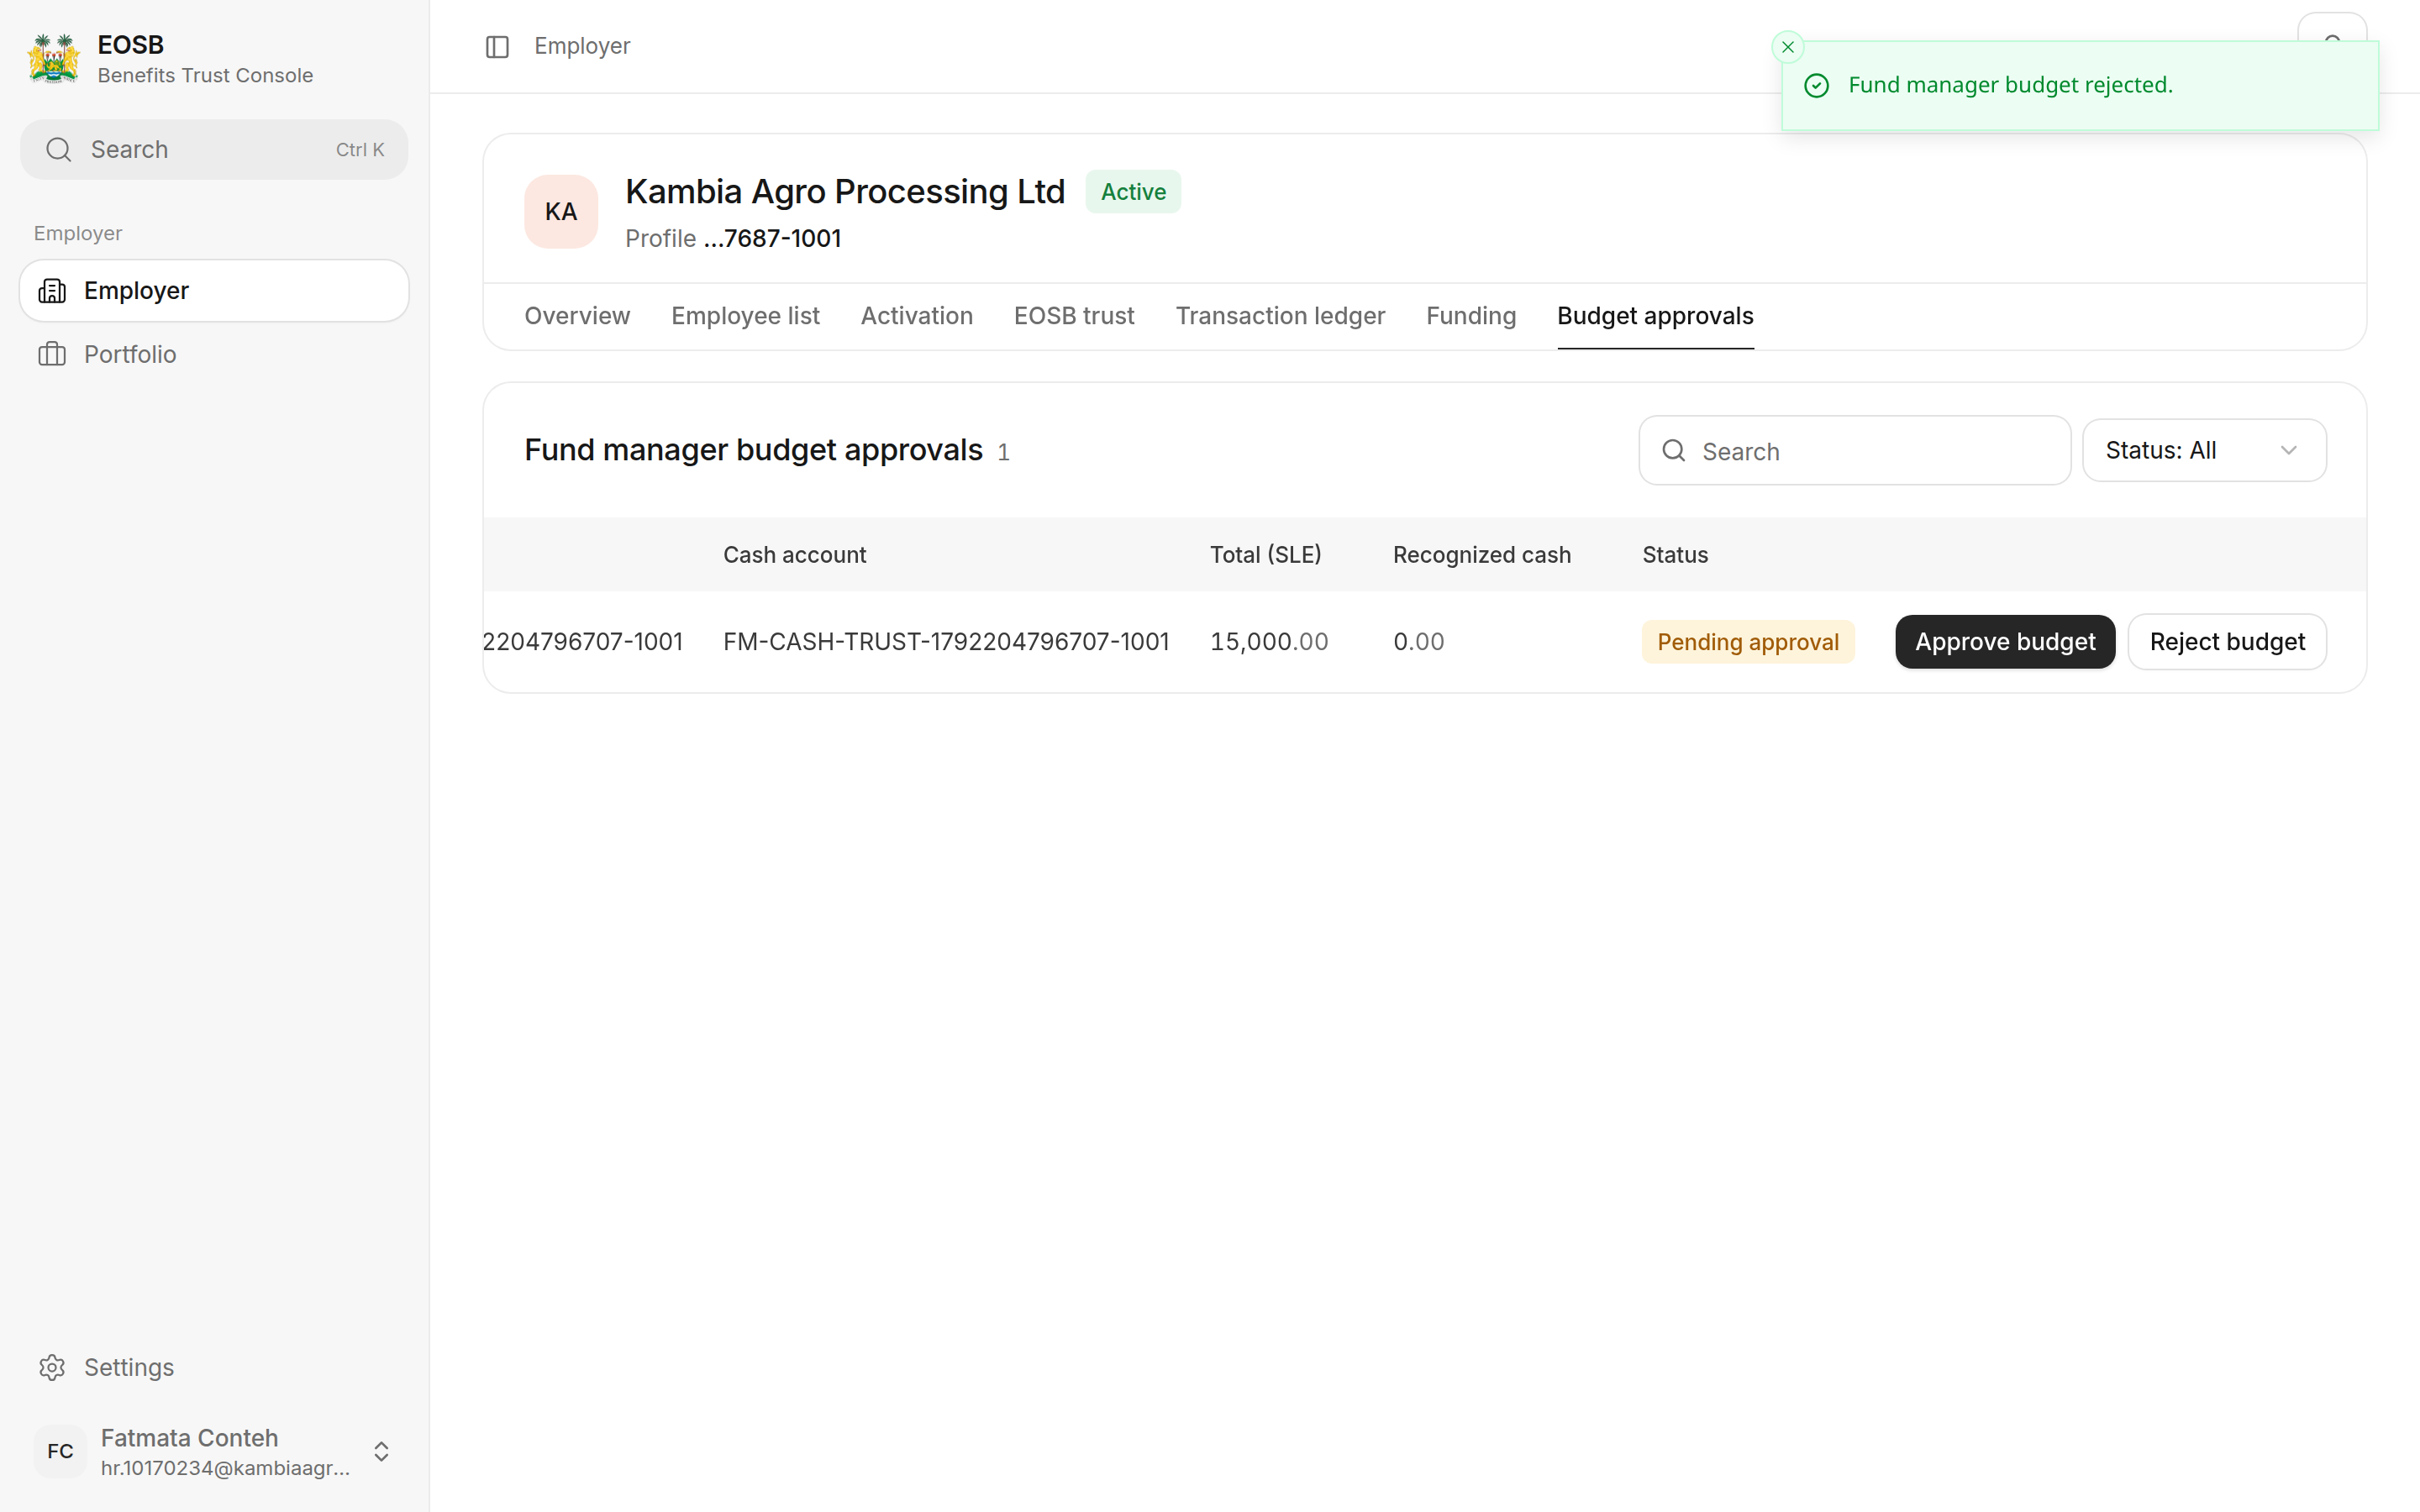Viewport: 2420px width, 1512px height.
Task: Click the Recognized cash column header
Action: pyautogui.click(x=1481, y=555)
